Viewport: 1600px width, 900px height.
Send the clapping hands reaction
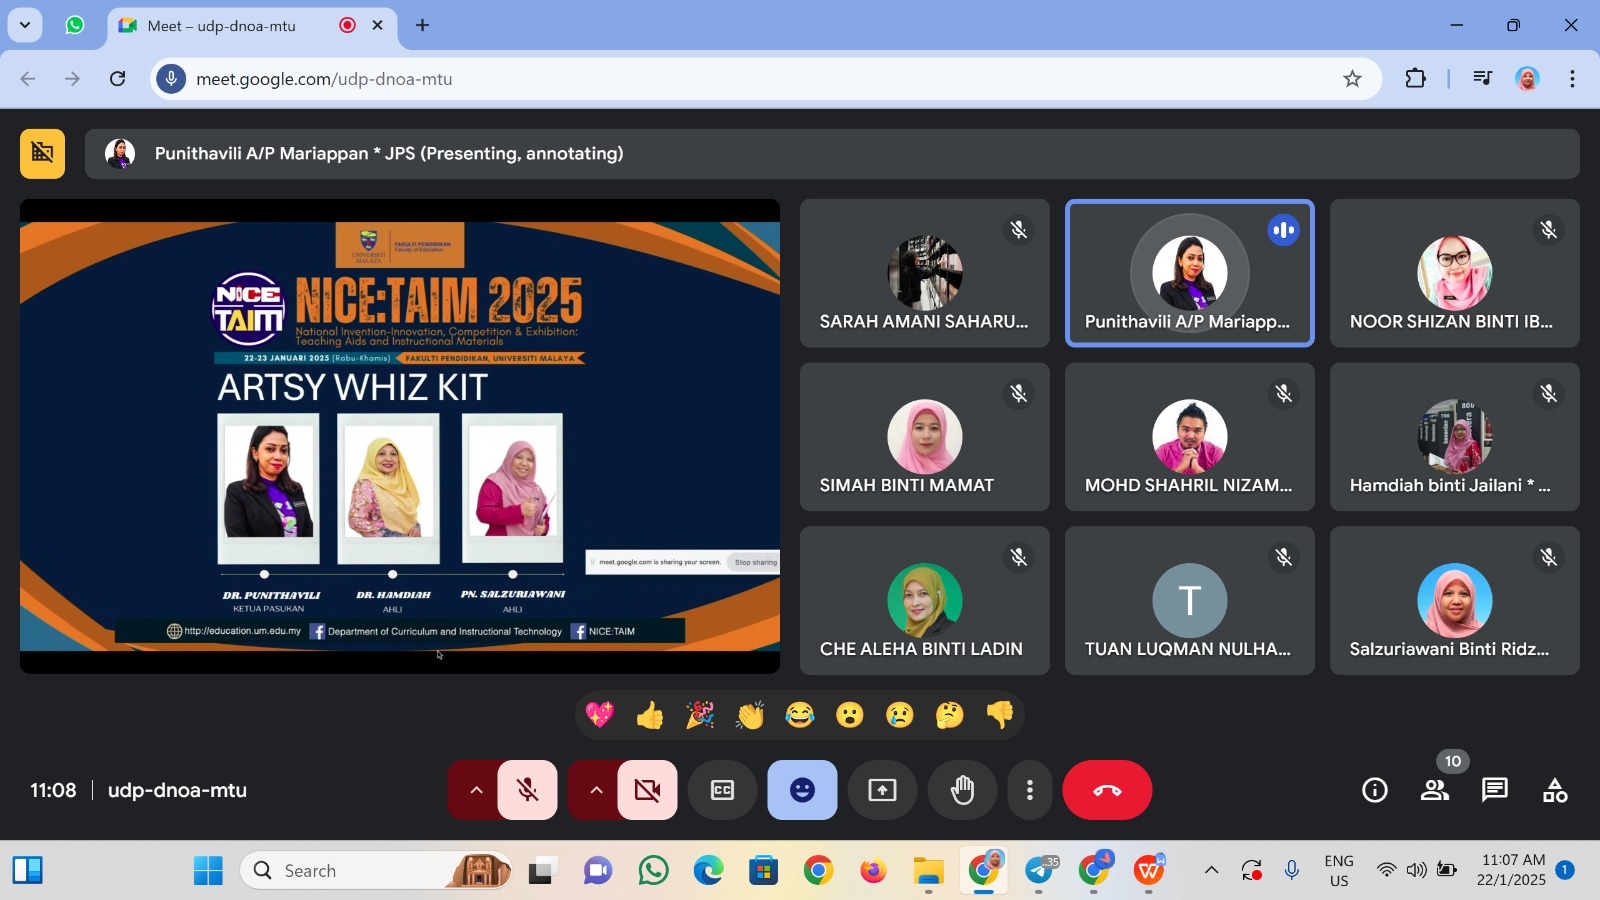tap(750, 714)
